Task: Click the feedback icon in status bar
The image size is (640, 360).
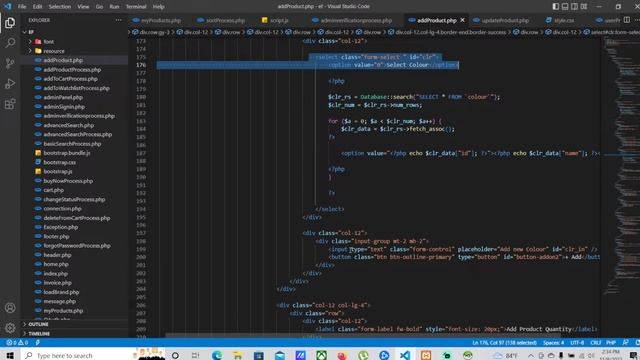Action: click(625, 342)
